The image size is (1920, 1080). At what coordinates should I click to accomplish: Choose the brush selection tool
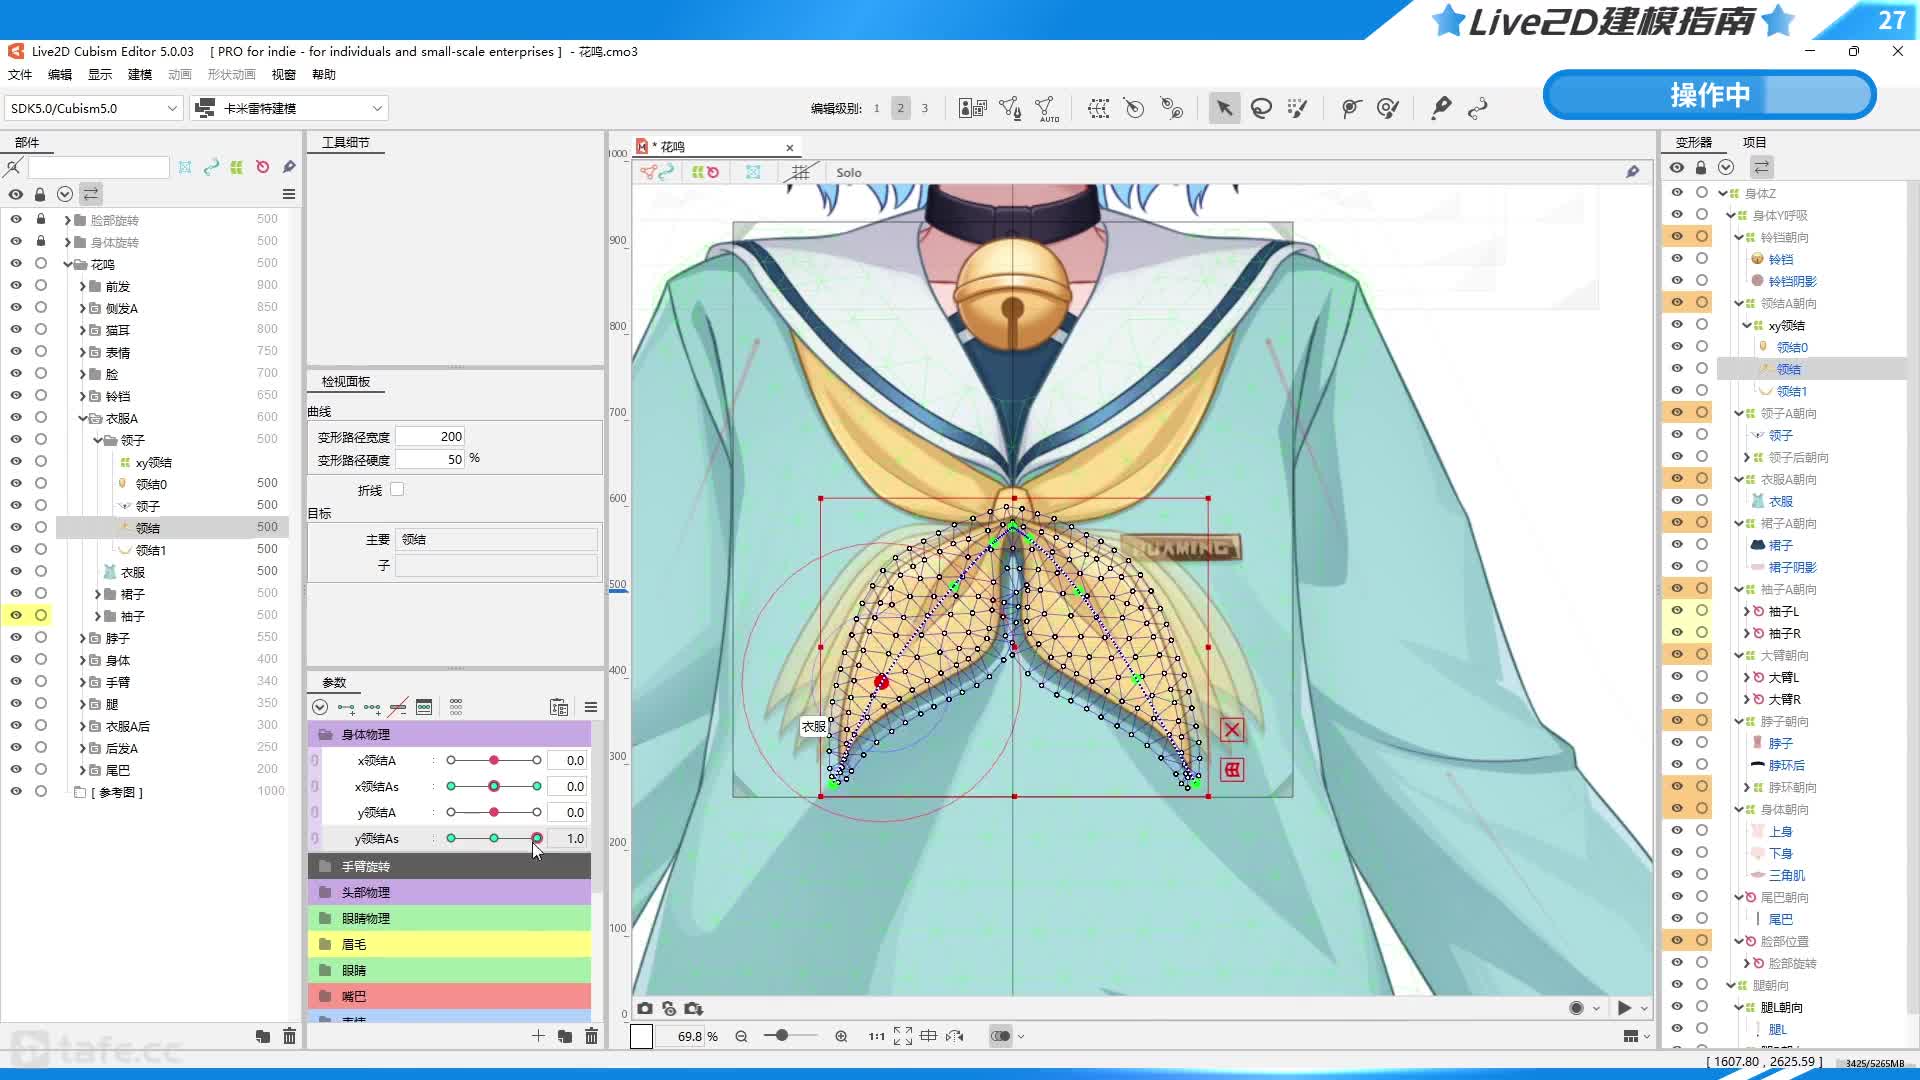point(1297,108)
